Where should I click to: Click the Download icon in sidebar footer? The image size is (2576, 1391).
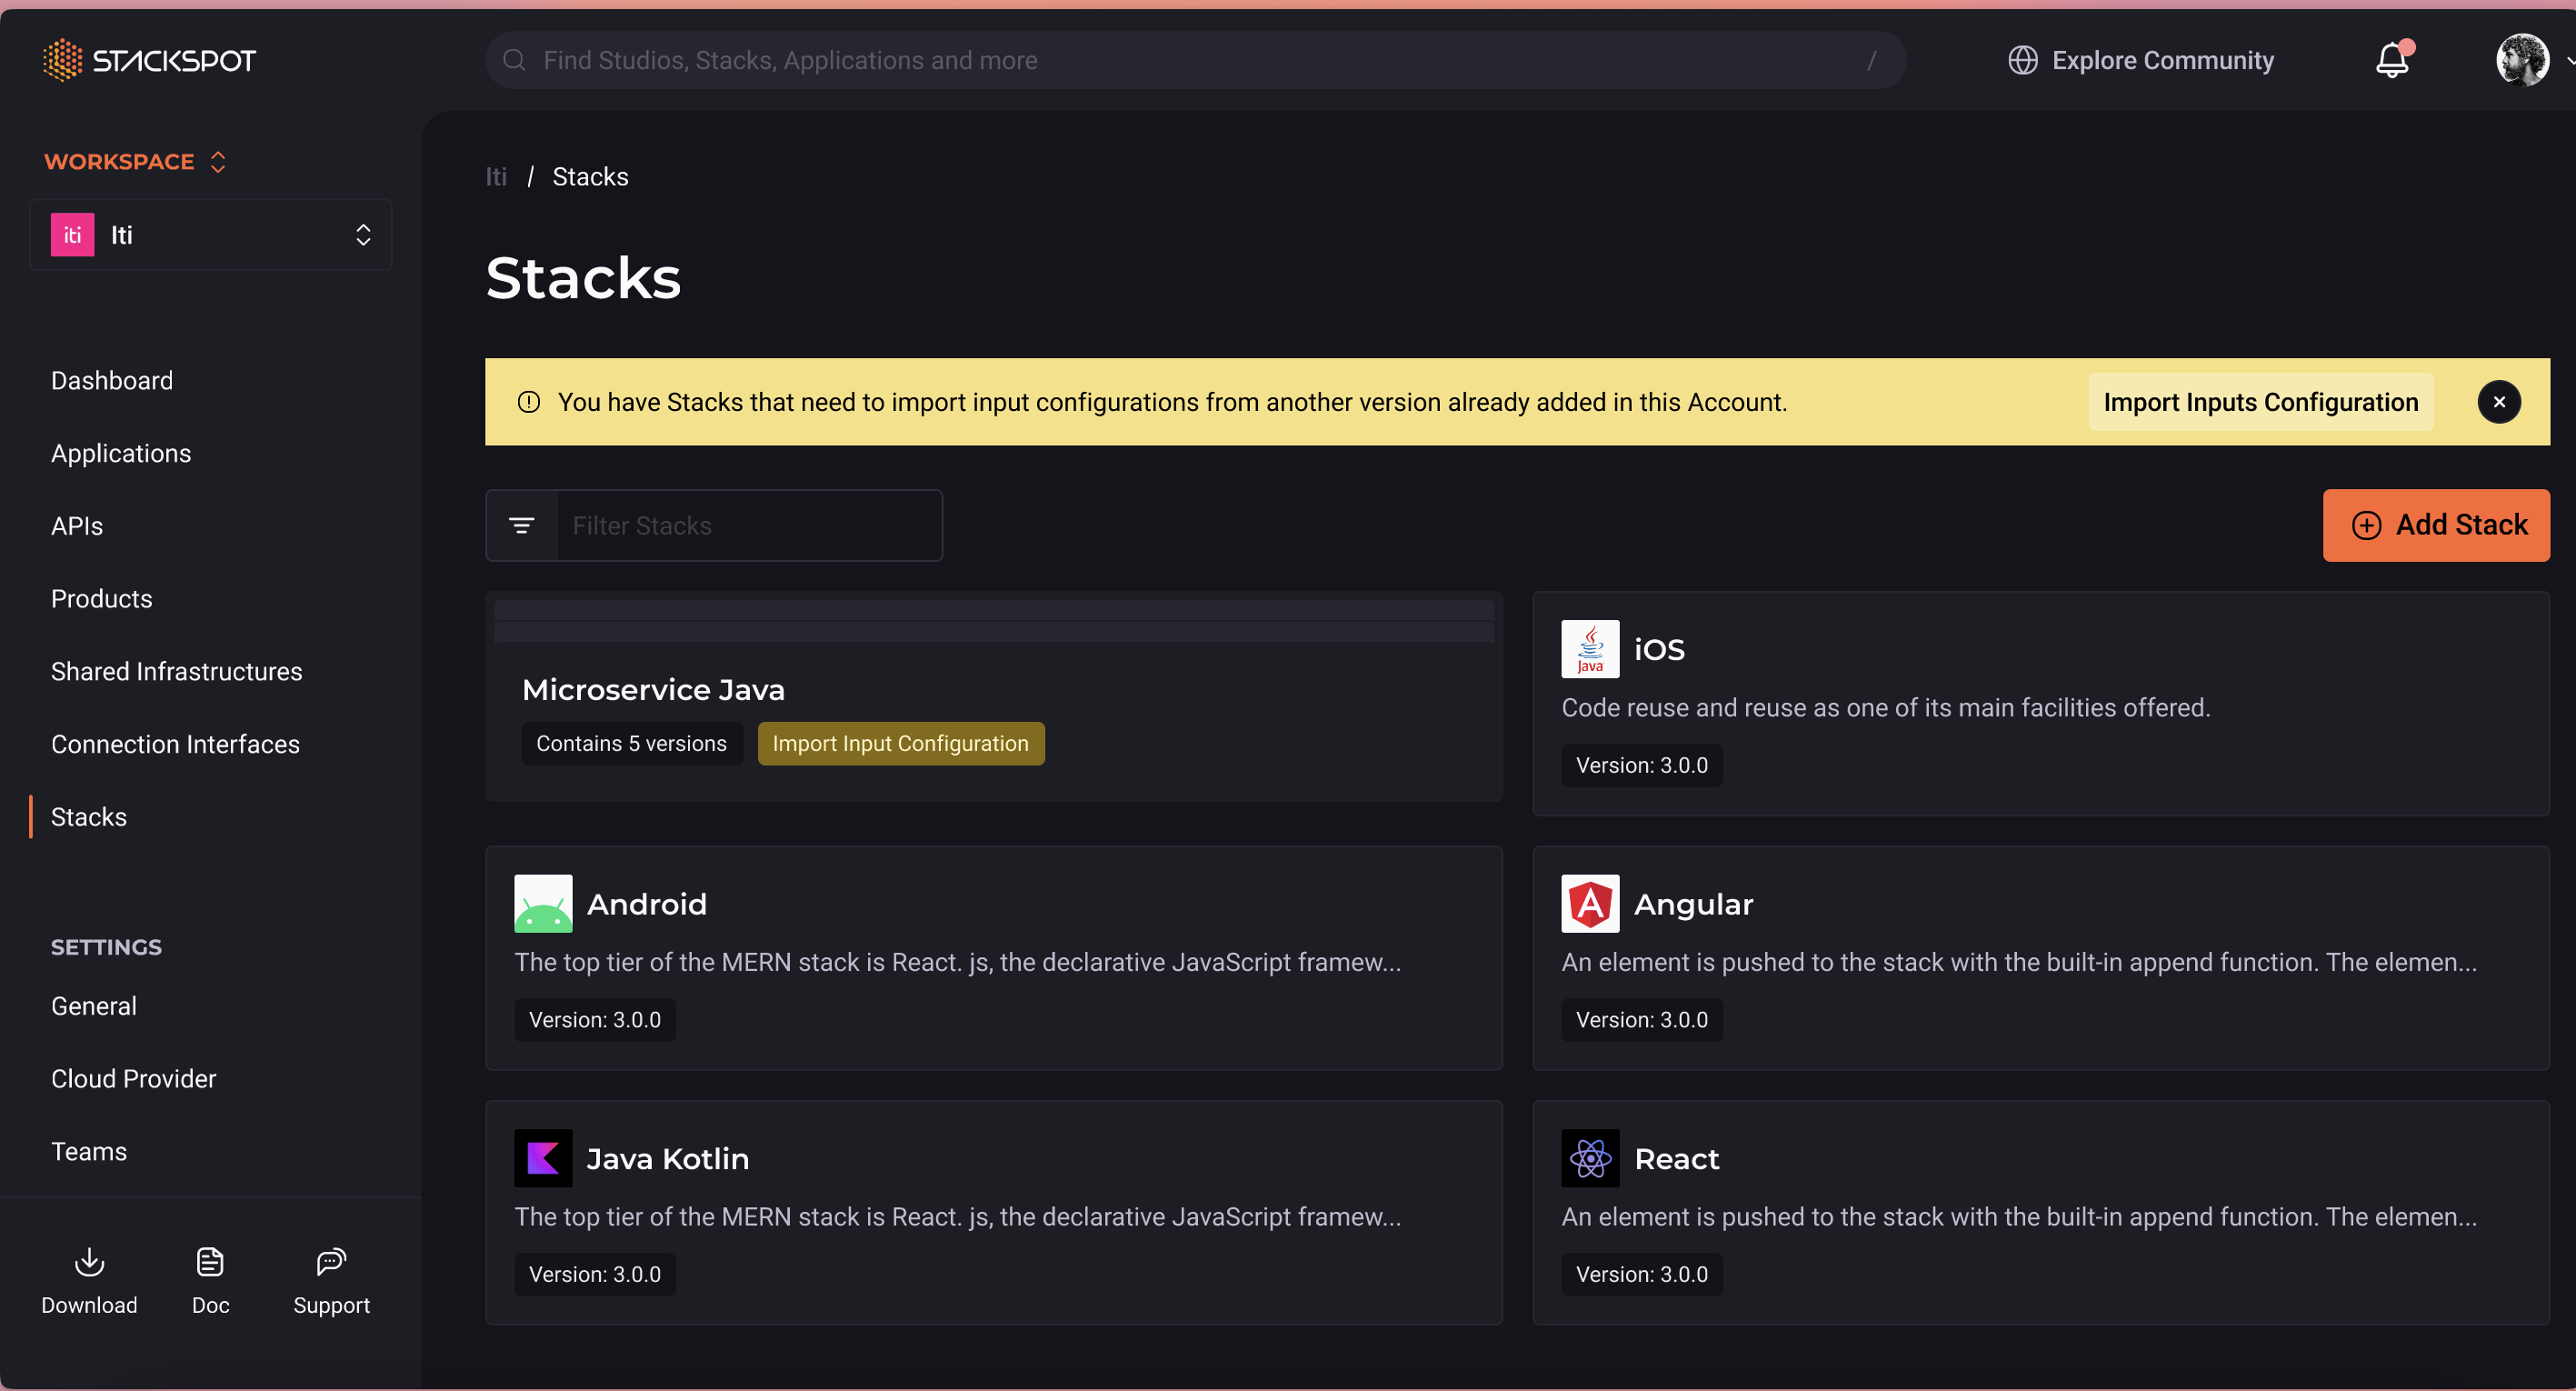[x=89, y=1263]
